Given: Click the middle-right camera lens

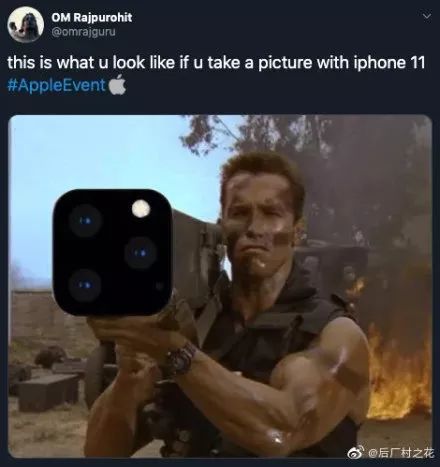Looking at the screenshot, I should (x=140, y=253).
